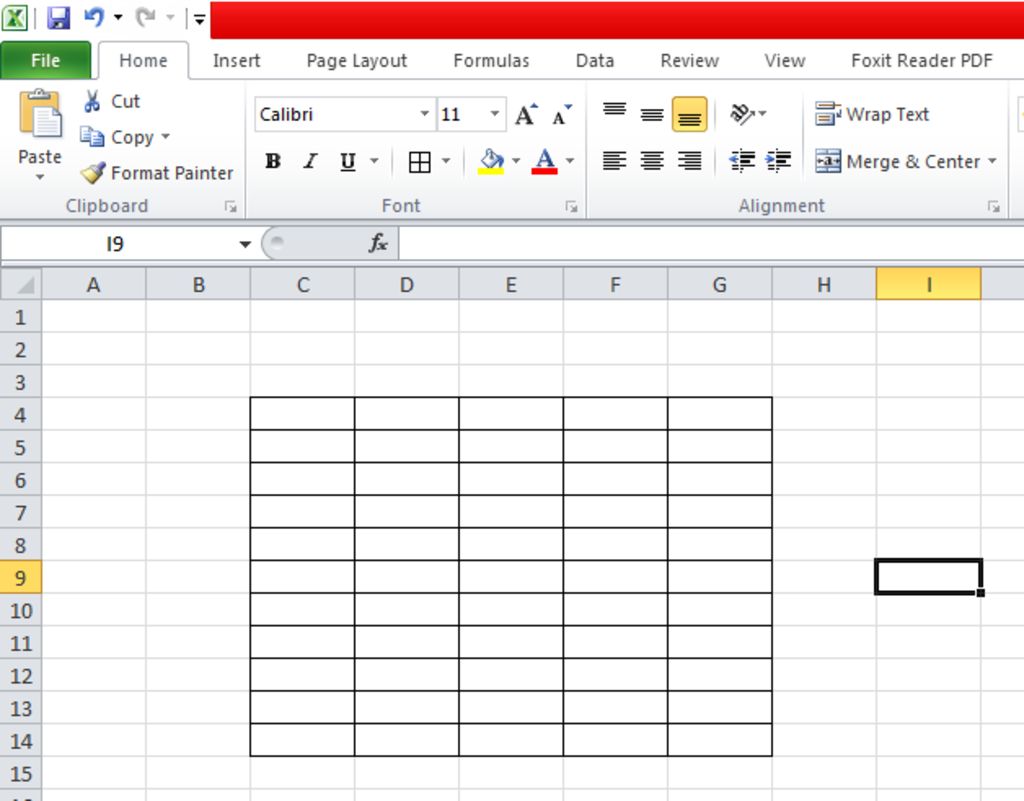Click Decrease Indent icon
This screenshot has height=801, width=1024.
[742, 161]
